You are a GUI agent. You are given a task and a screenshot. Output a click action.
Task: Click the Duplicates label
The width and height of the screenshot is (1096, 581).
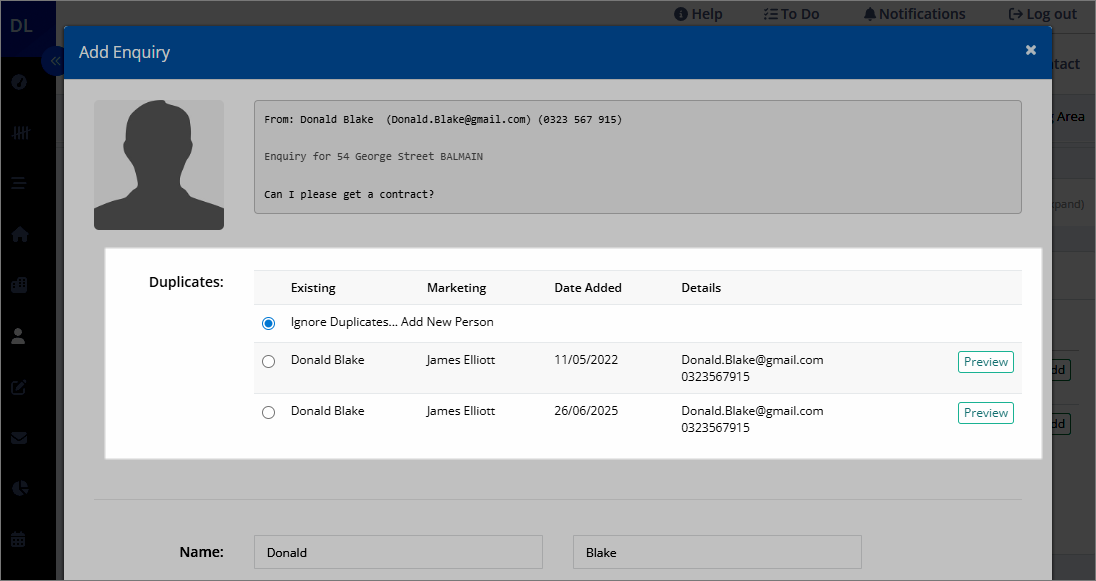[x=186, y=282]
